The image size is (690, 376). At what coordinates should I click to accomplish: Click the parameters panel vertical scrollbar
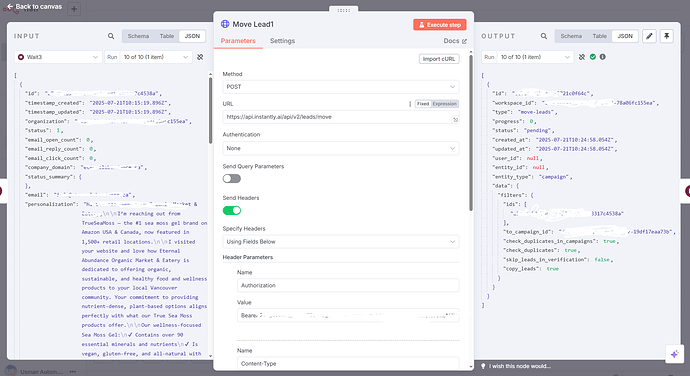471,132
